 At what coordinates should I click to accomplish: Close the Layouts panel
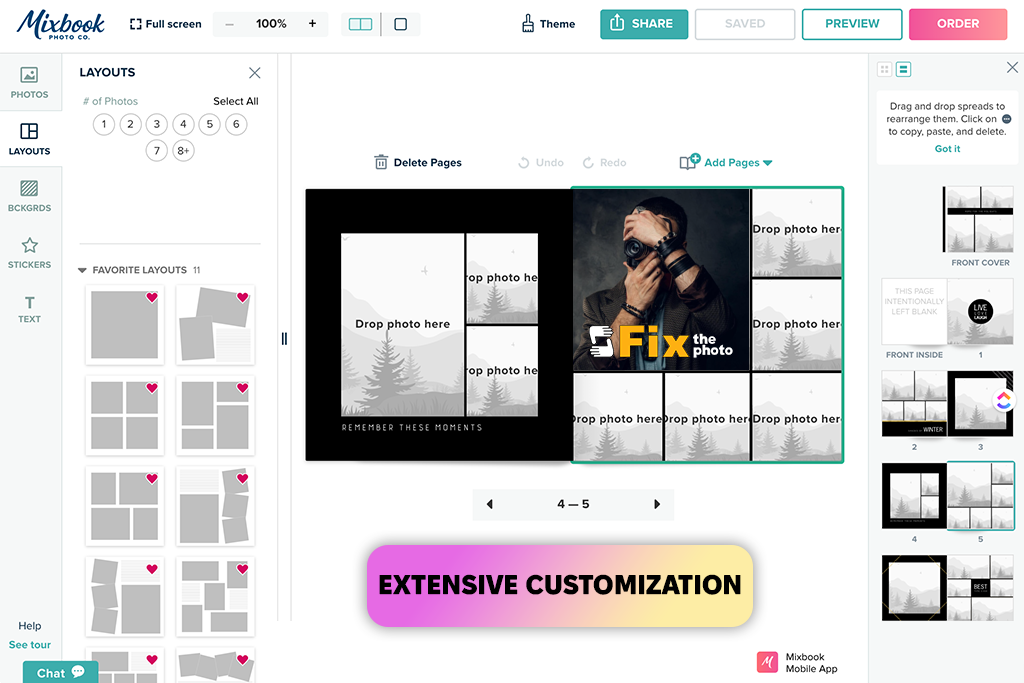tap(255, 72)
